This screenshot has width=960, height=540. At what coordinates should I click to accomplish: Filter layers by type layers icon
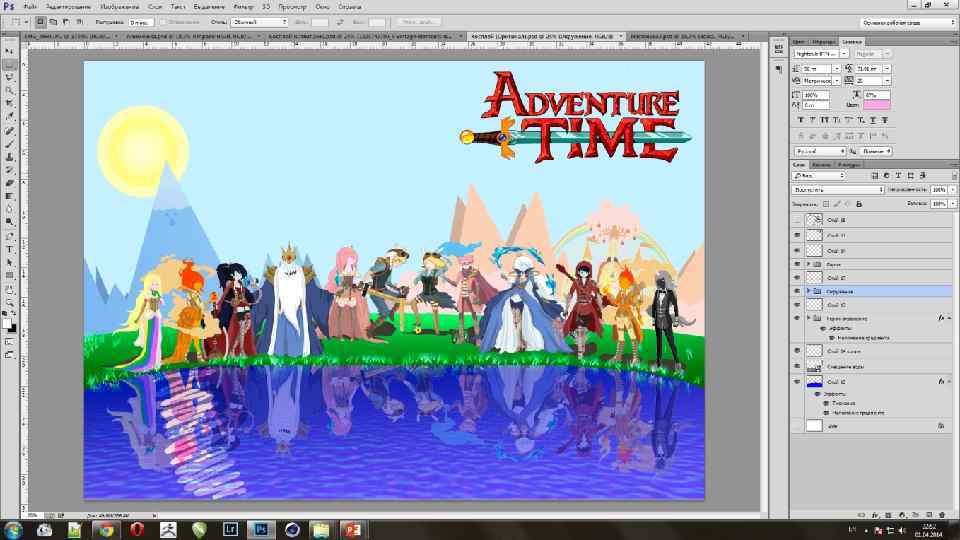pyautogui.click(x=898, y=176)
